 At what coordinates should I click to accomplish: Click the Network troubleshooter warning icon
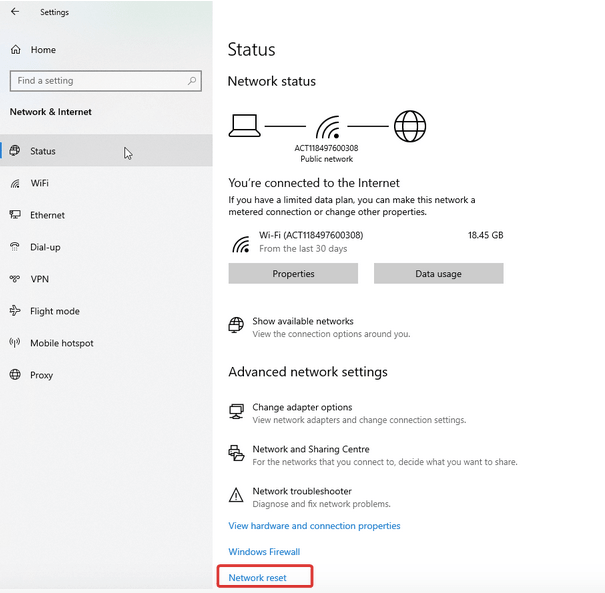pyautogui.click(x=236, y=495)
